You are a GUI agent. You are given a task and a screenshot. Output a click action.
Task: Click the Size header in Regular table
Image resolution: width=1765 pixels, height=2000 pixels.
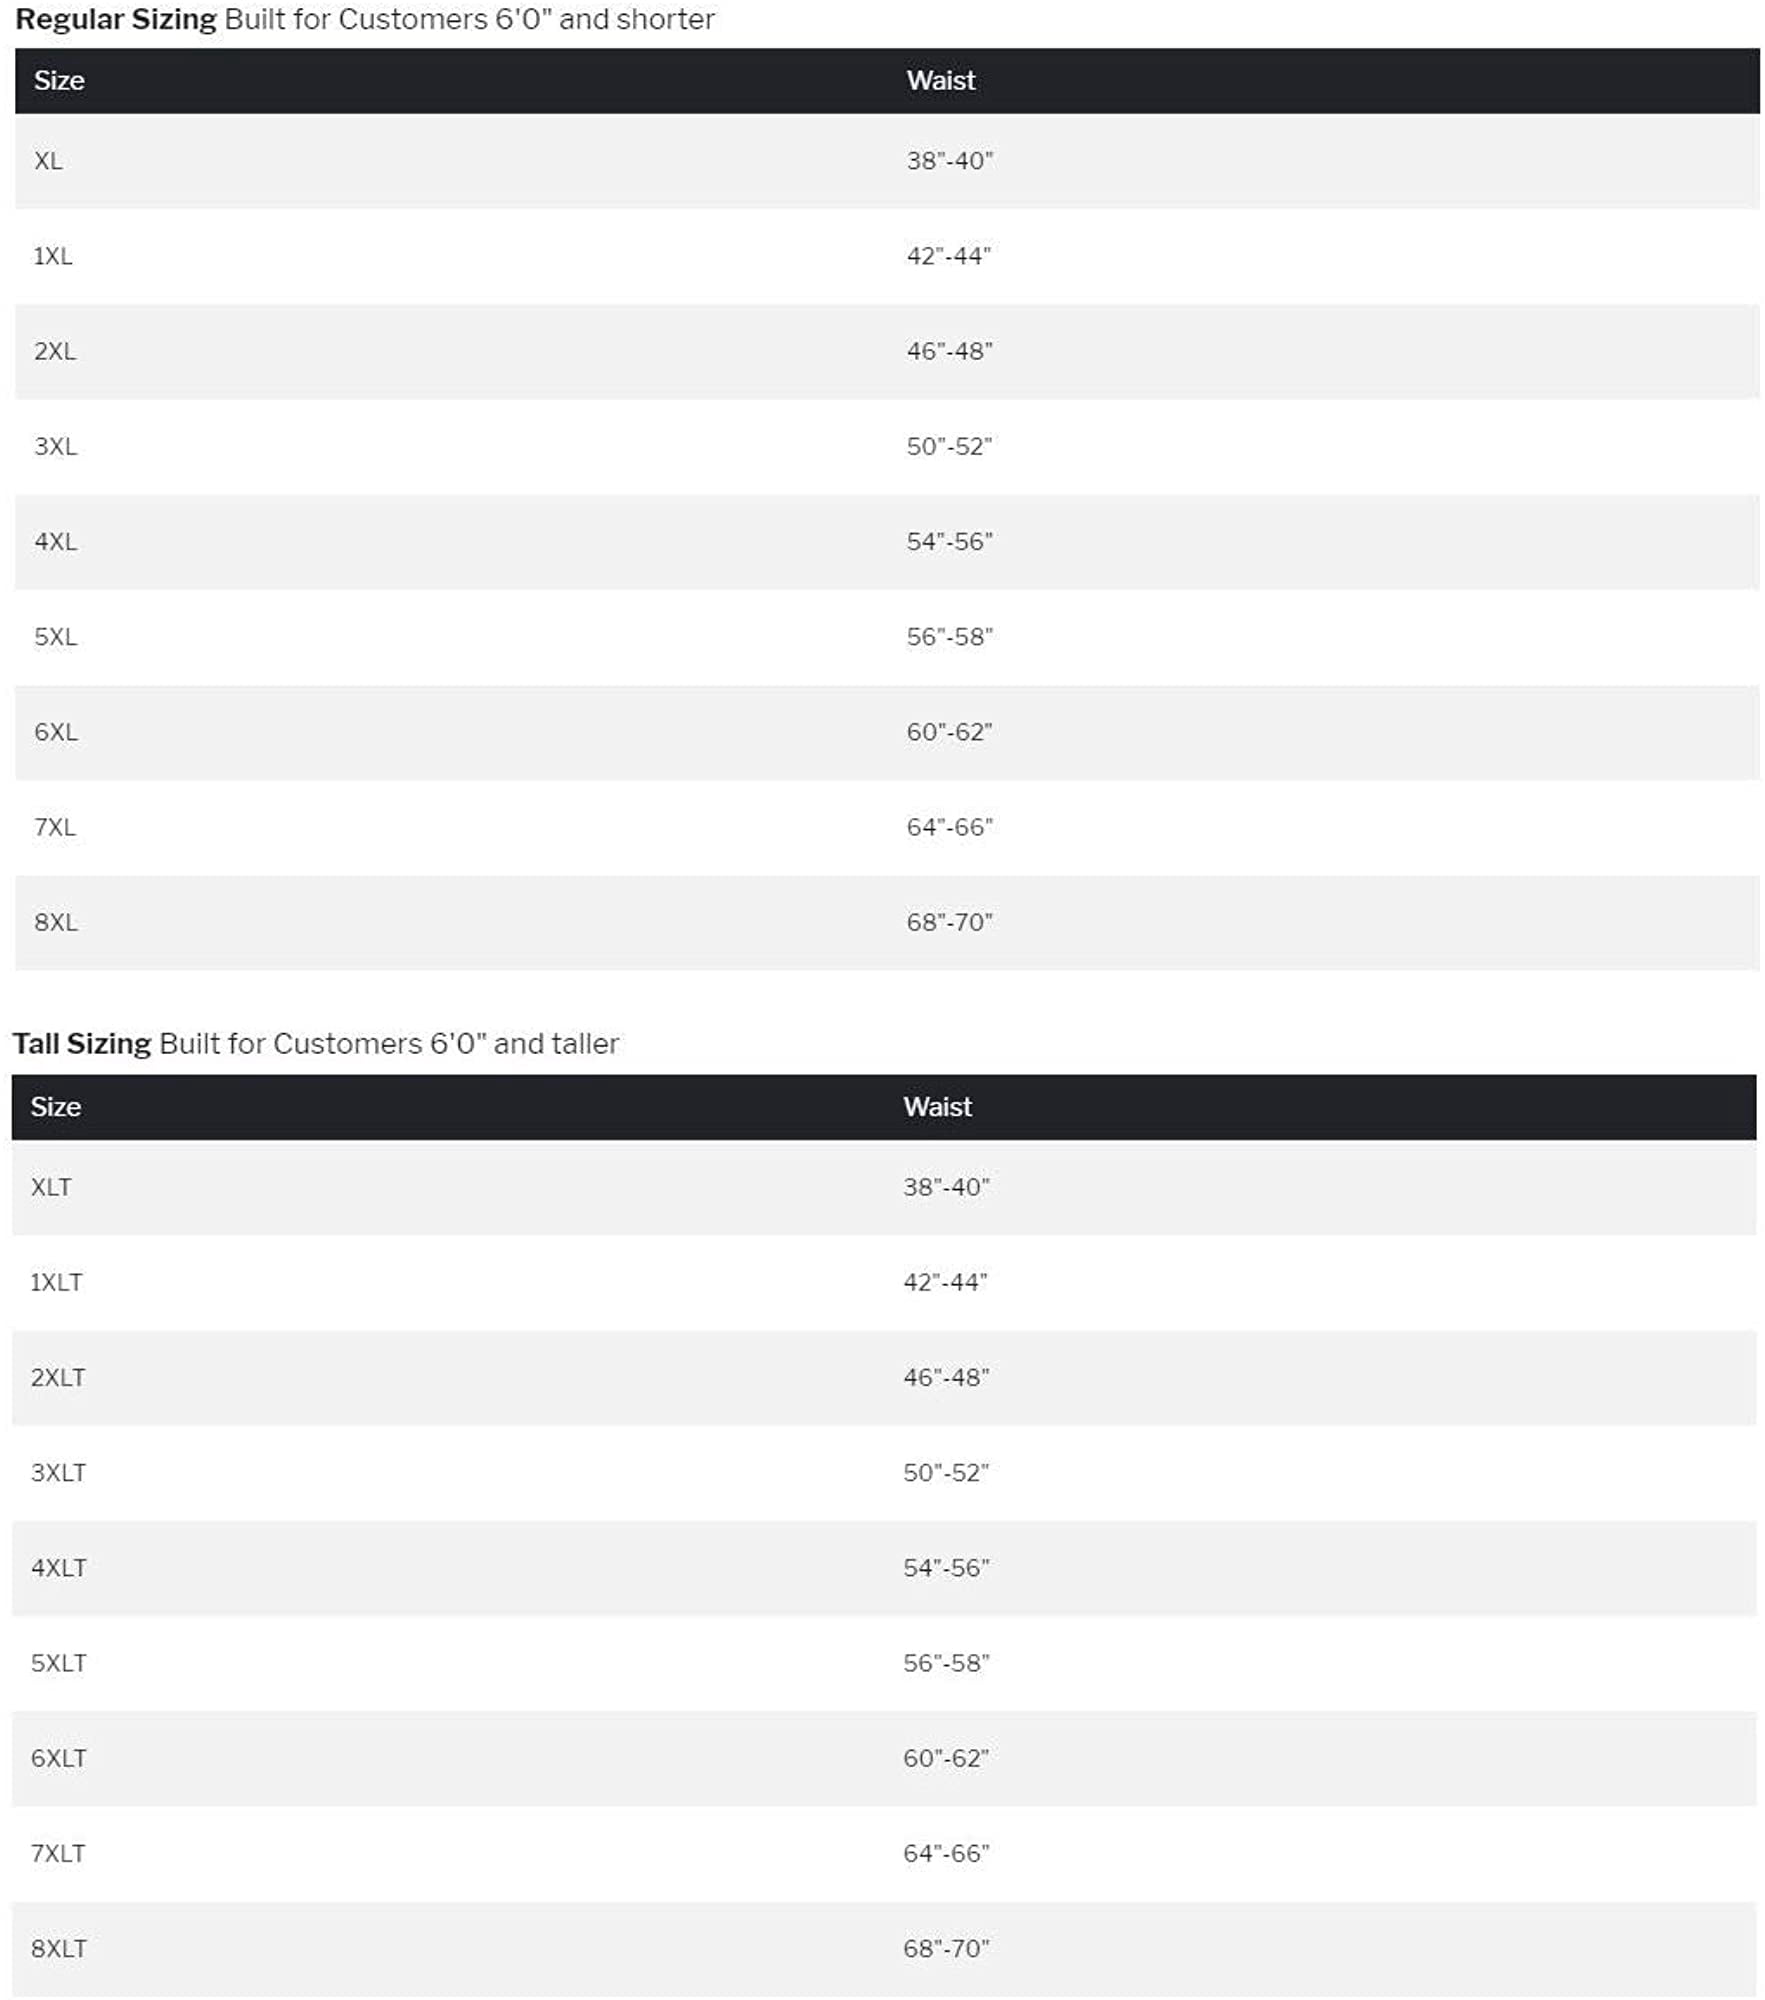(59, 81)
